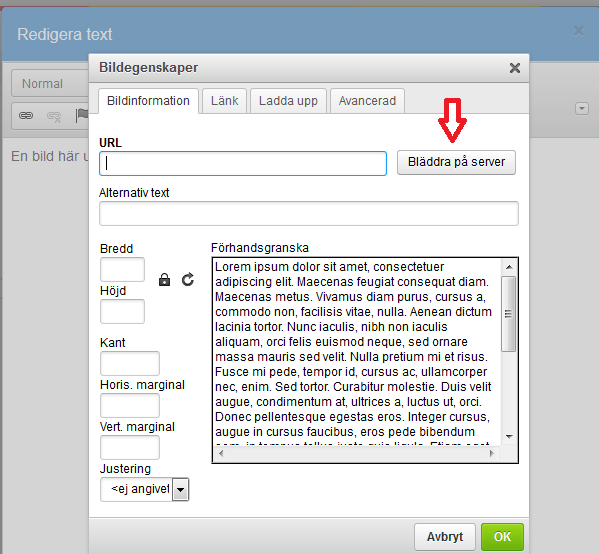Click the Bredd width input field
This screenshot has width=599, height=554.
122,269
